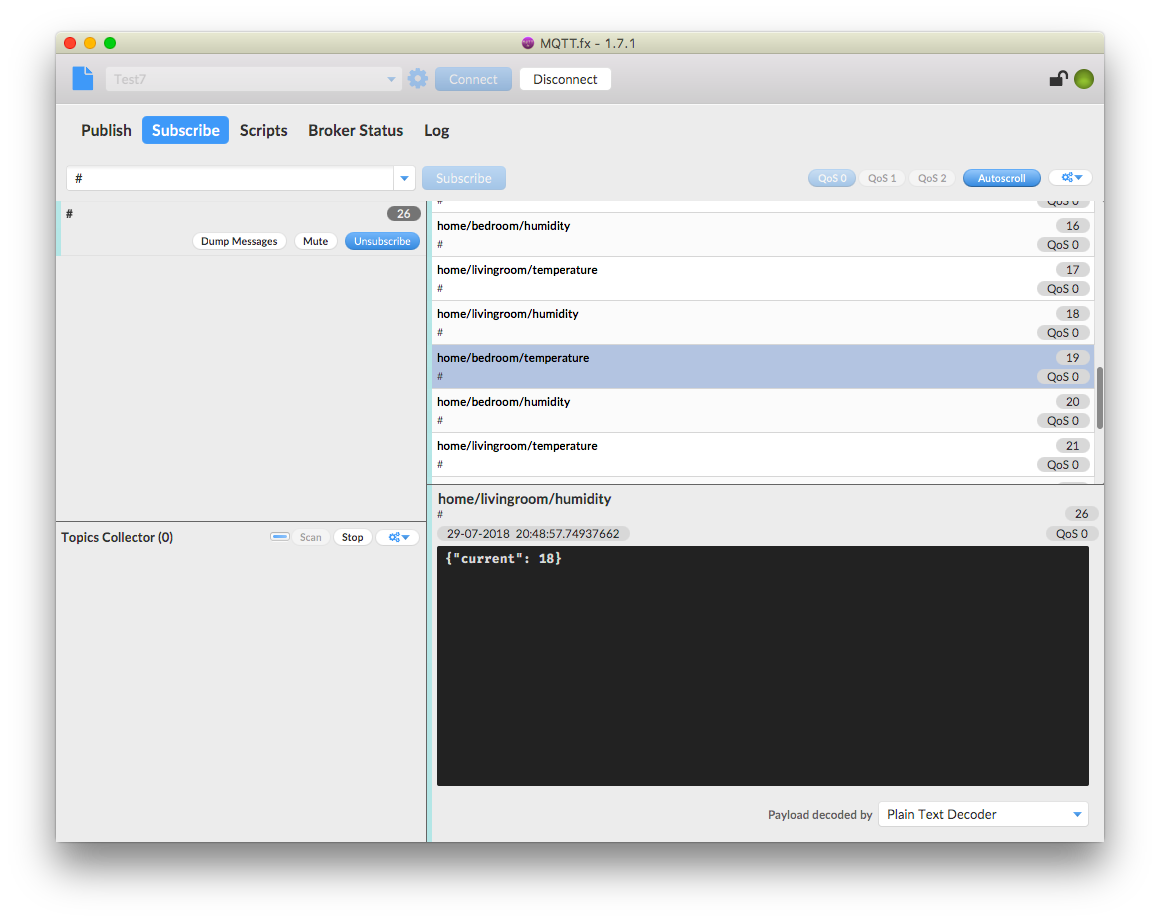Select message 19 home/bedroom/temperature
The height and width of the screenshot is (922, 1160).
tap(763, 366)
